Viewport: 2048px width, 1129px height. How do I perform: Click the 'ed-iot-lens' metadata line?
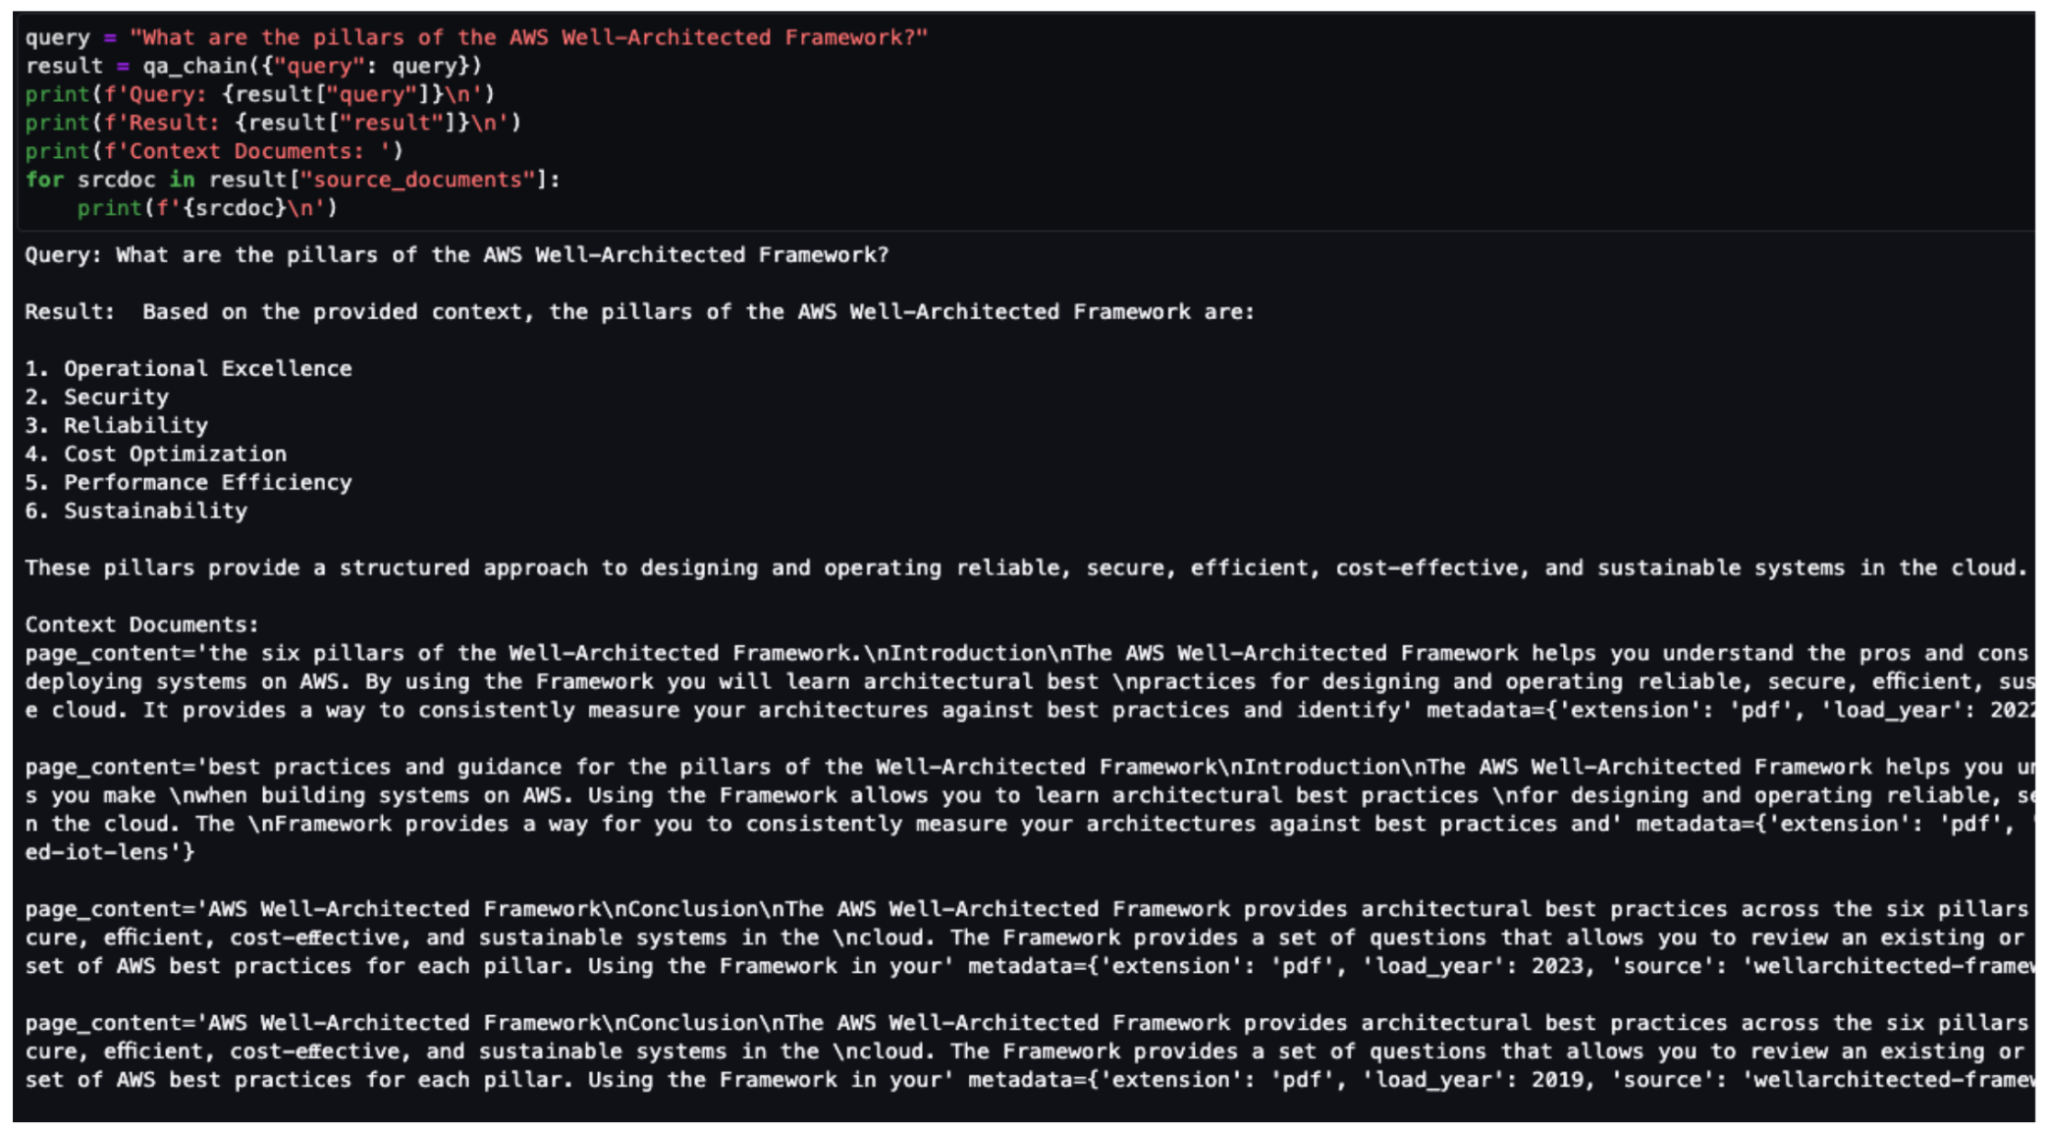(110, 853)
